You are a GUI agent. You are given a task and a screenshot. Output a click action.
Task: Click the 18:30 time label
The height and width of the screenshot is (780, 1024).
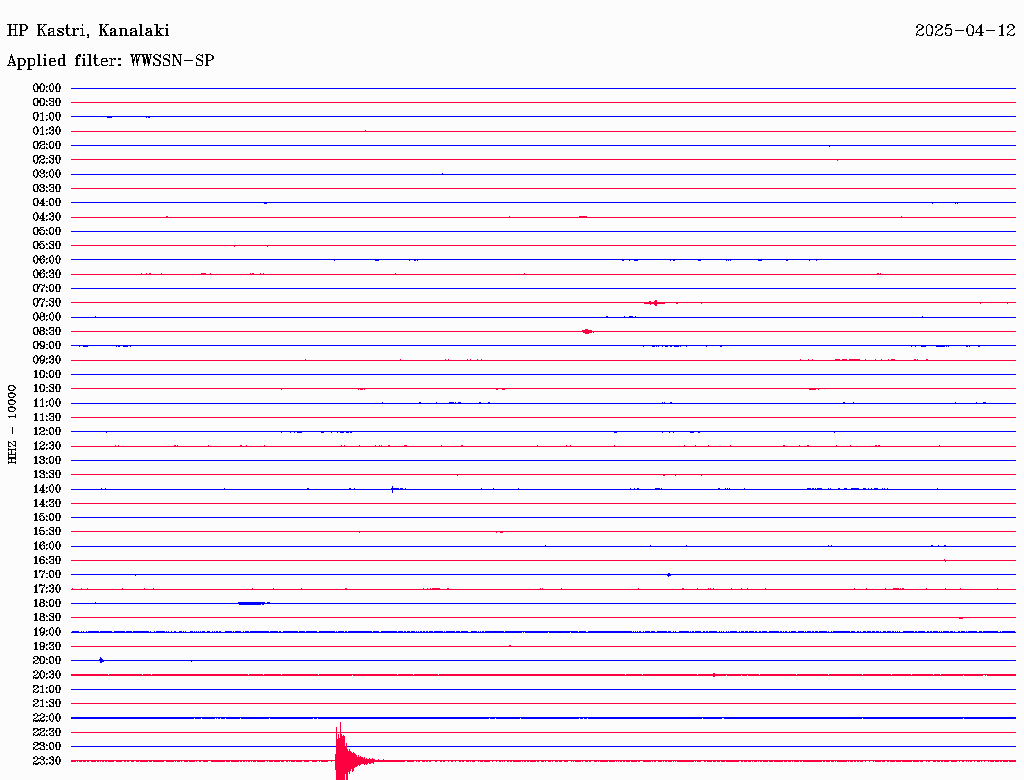tap(47, 618)
